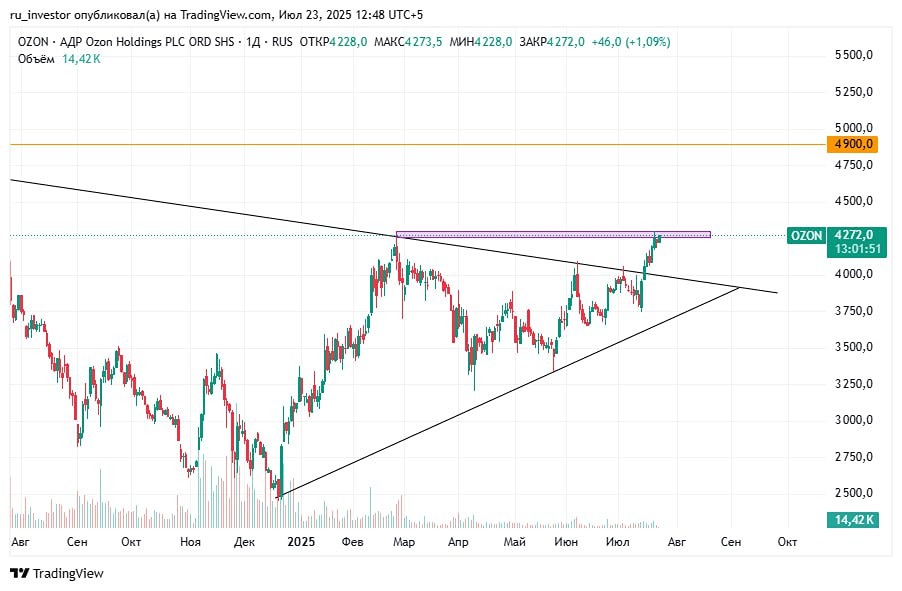Click the 4000,0 price axis label
Image resolution: width=902 pixels, height=591 pixels.
tap(854, 274)
